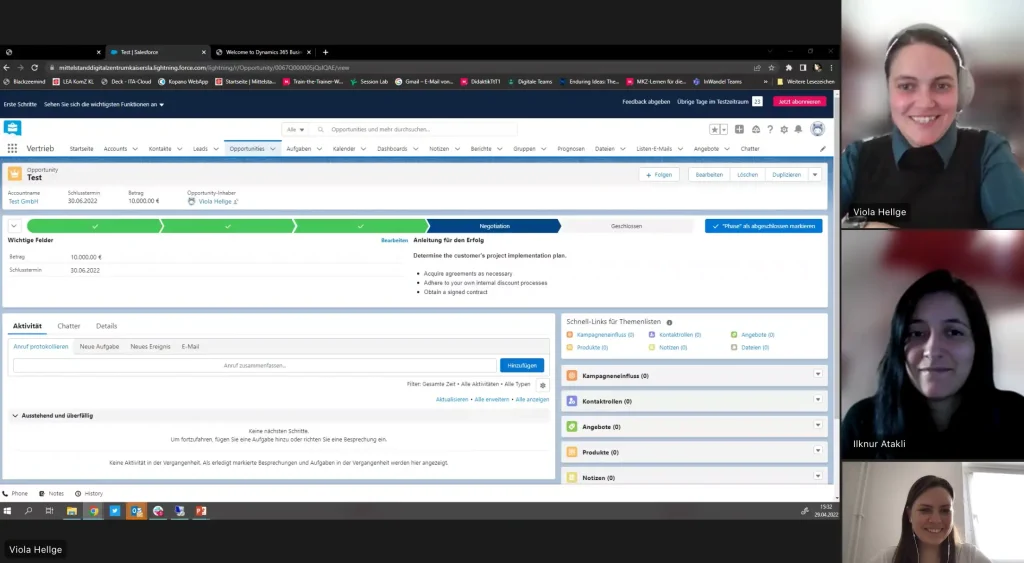Go to the Startseite navigation tab
The height and width of the screenshot is (563, 1024).
[82, 149]
